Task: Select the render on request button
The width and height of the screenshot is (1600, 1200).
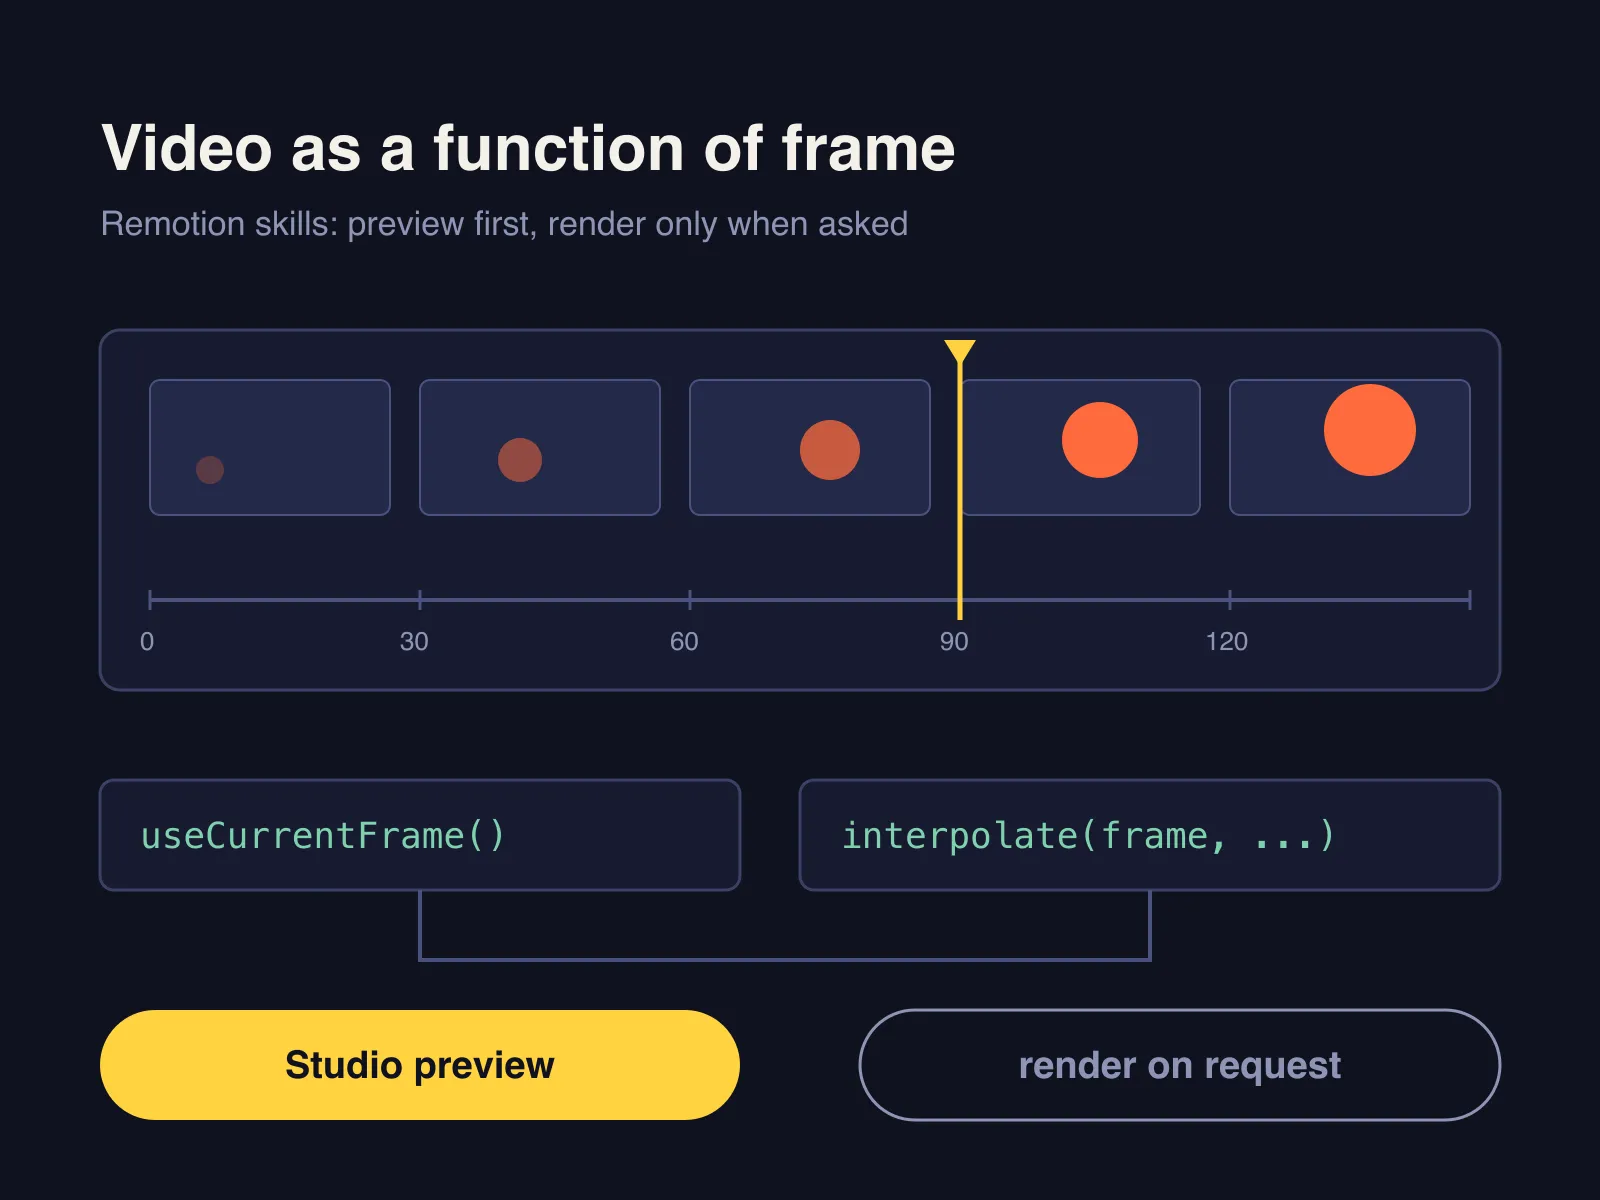Action: [1180, 1065]
